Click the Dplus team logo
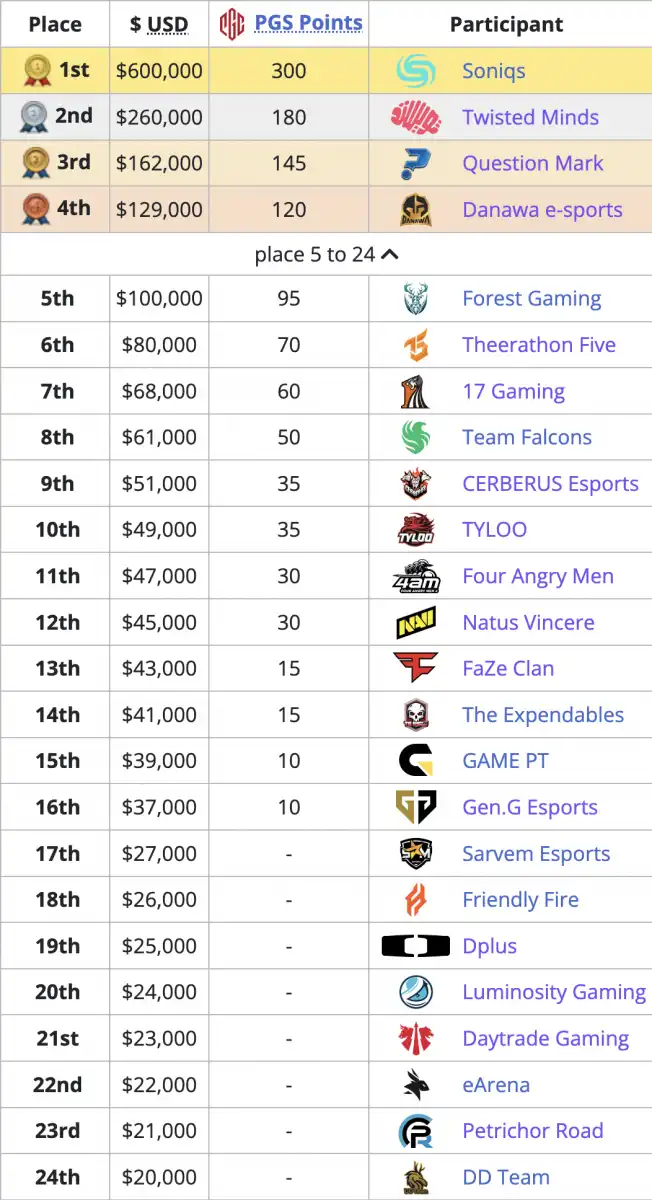This screenshot has height=1200, width=652. [x=416, y=945]
